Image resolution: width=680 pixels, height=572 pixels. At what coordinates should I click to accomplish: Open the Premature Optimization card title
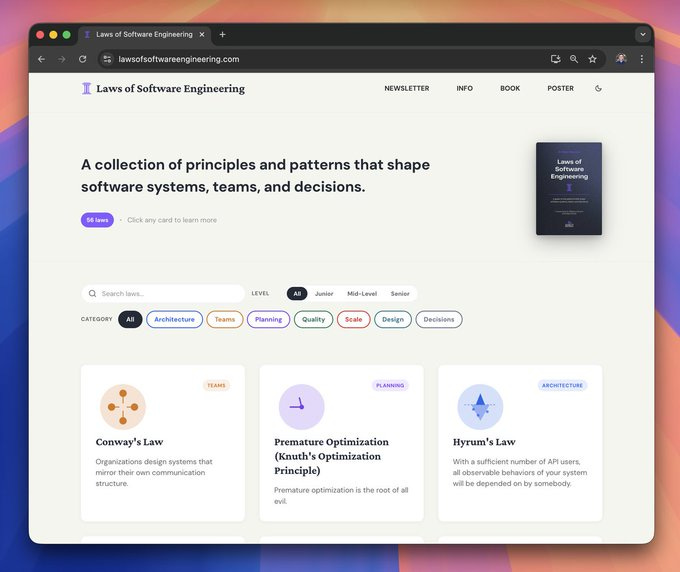click(331, 456)
